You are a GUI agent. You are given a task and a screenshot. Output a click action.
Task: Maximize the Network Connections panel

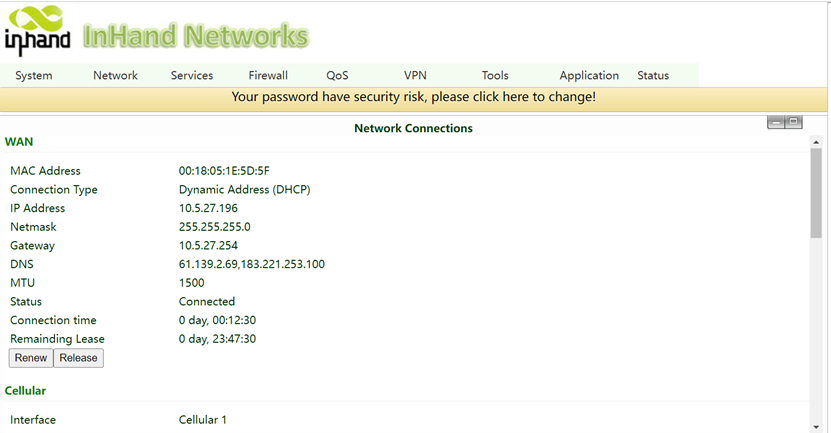tap(793, 122)
